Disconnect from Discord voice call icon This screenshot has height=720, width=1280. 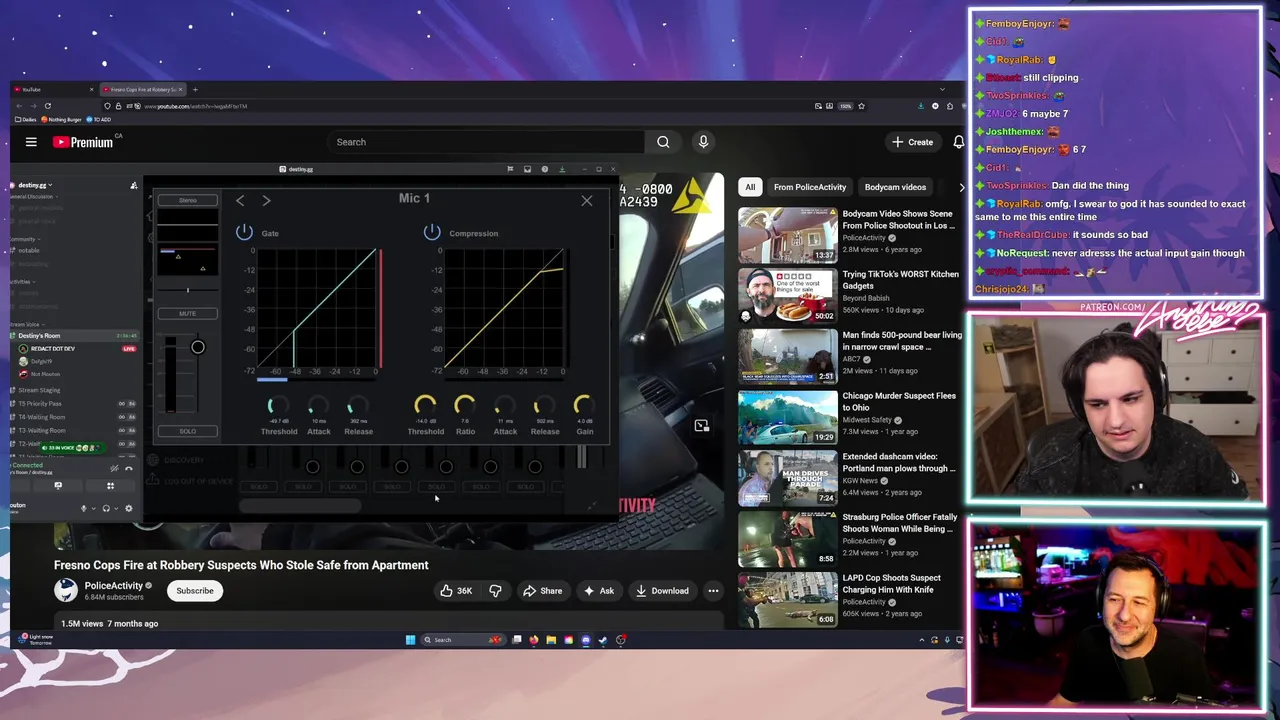click(x=128, y=469)
